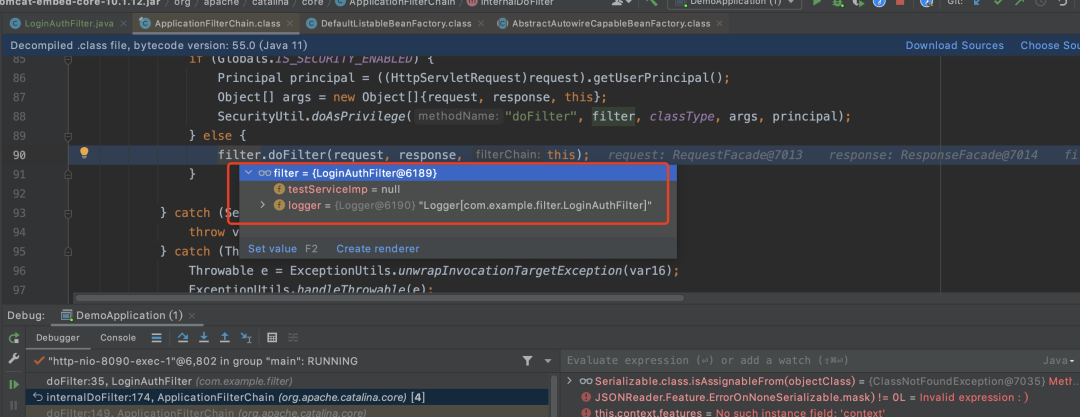Switch to DefaultListableBeanFactory.class tab
Screen dimensions: 1080x417
click(x=396, y=23)
